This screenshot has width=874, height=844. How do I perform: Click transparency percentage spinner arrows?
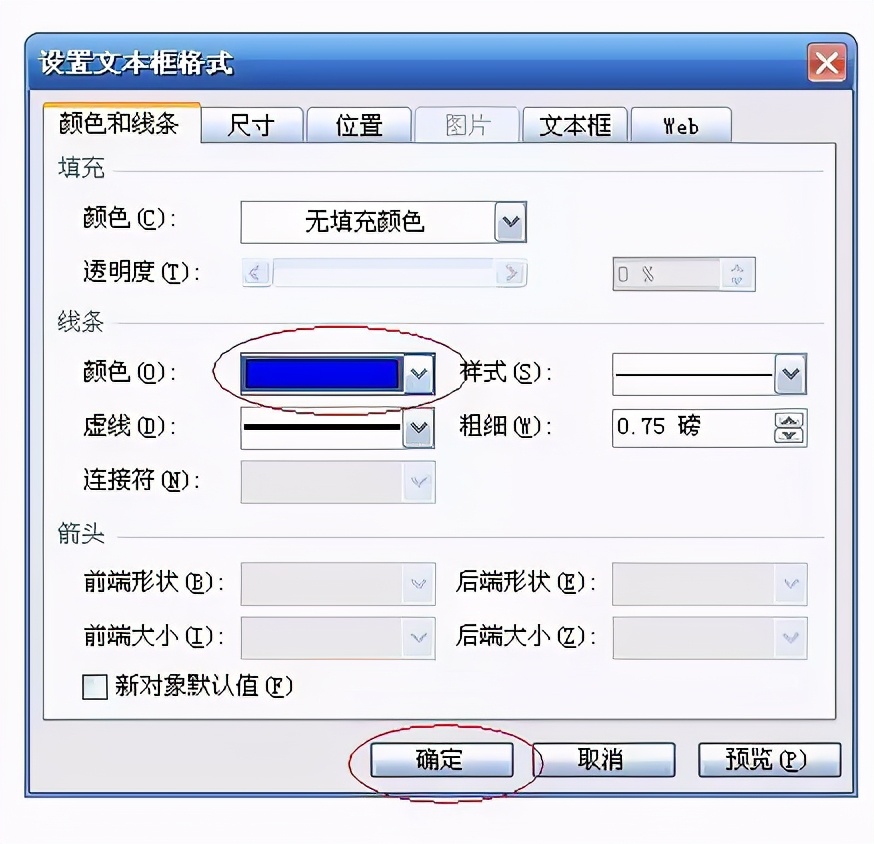[x=737, y=274]
